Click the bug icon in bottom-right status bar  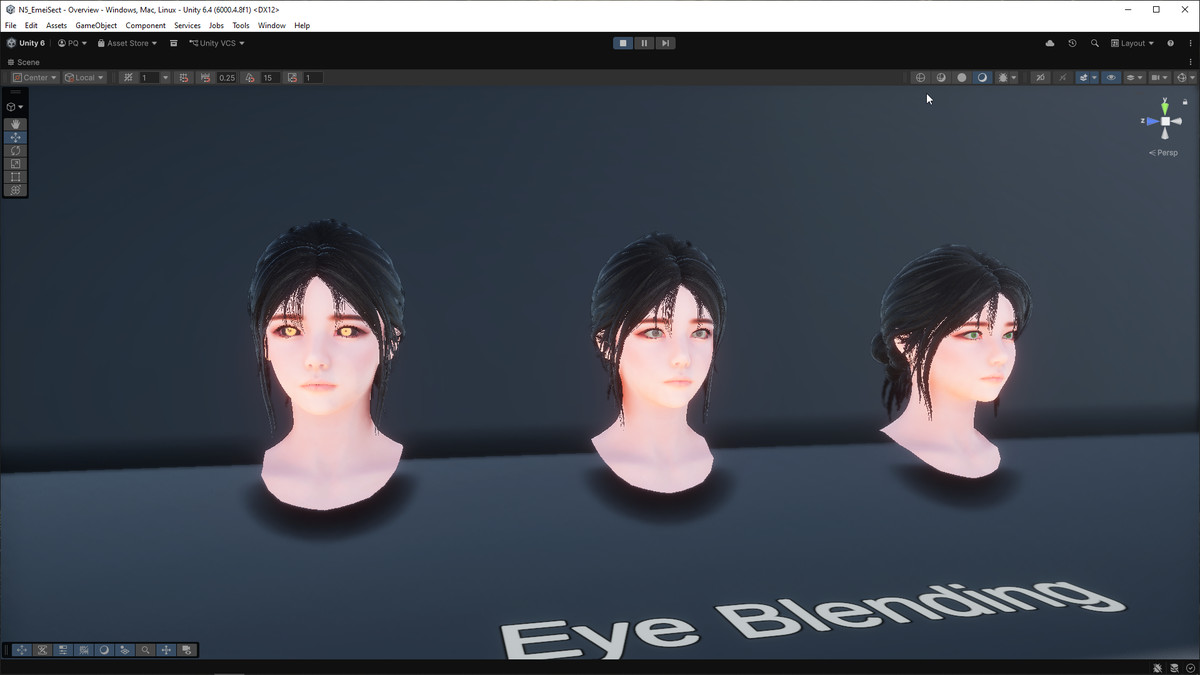pos(1158,668)
